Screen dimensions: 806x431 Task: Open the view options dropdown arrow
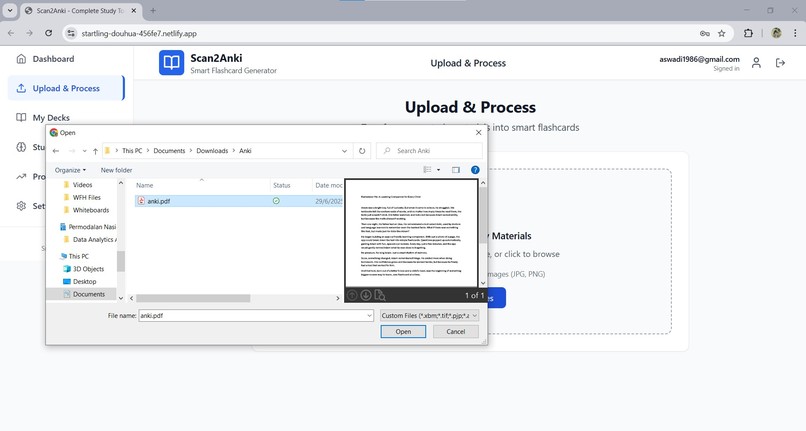tap(438, 170)
